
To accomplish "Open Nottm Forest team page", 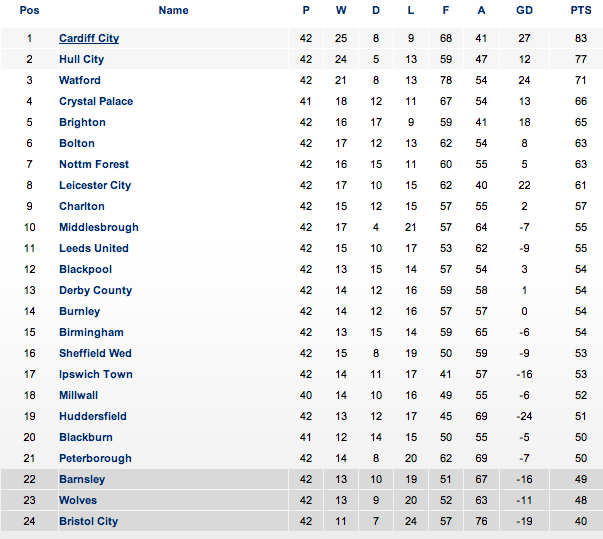I will pos(94,164).
